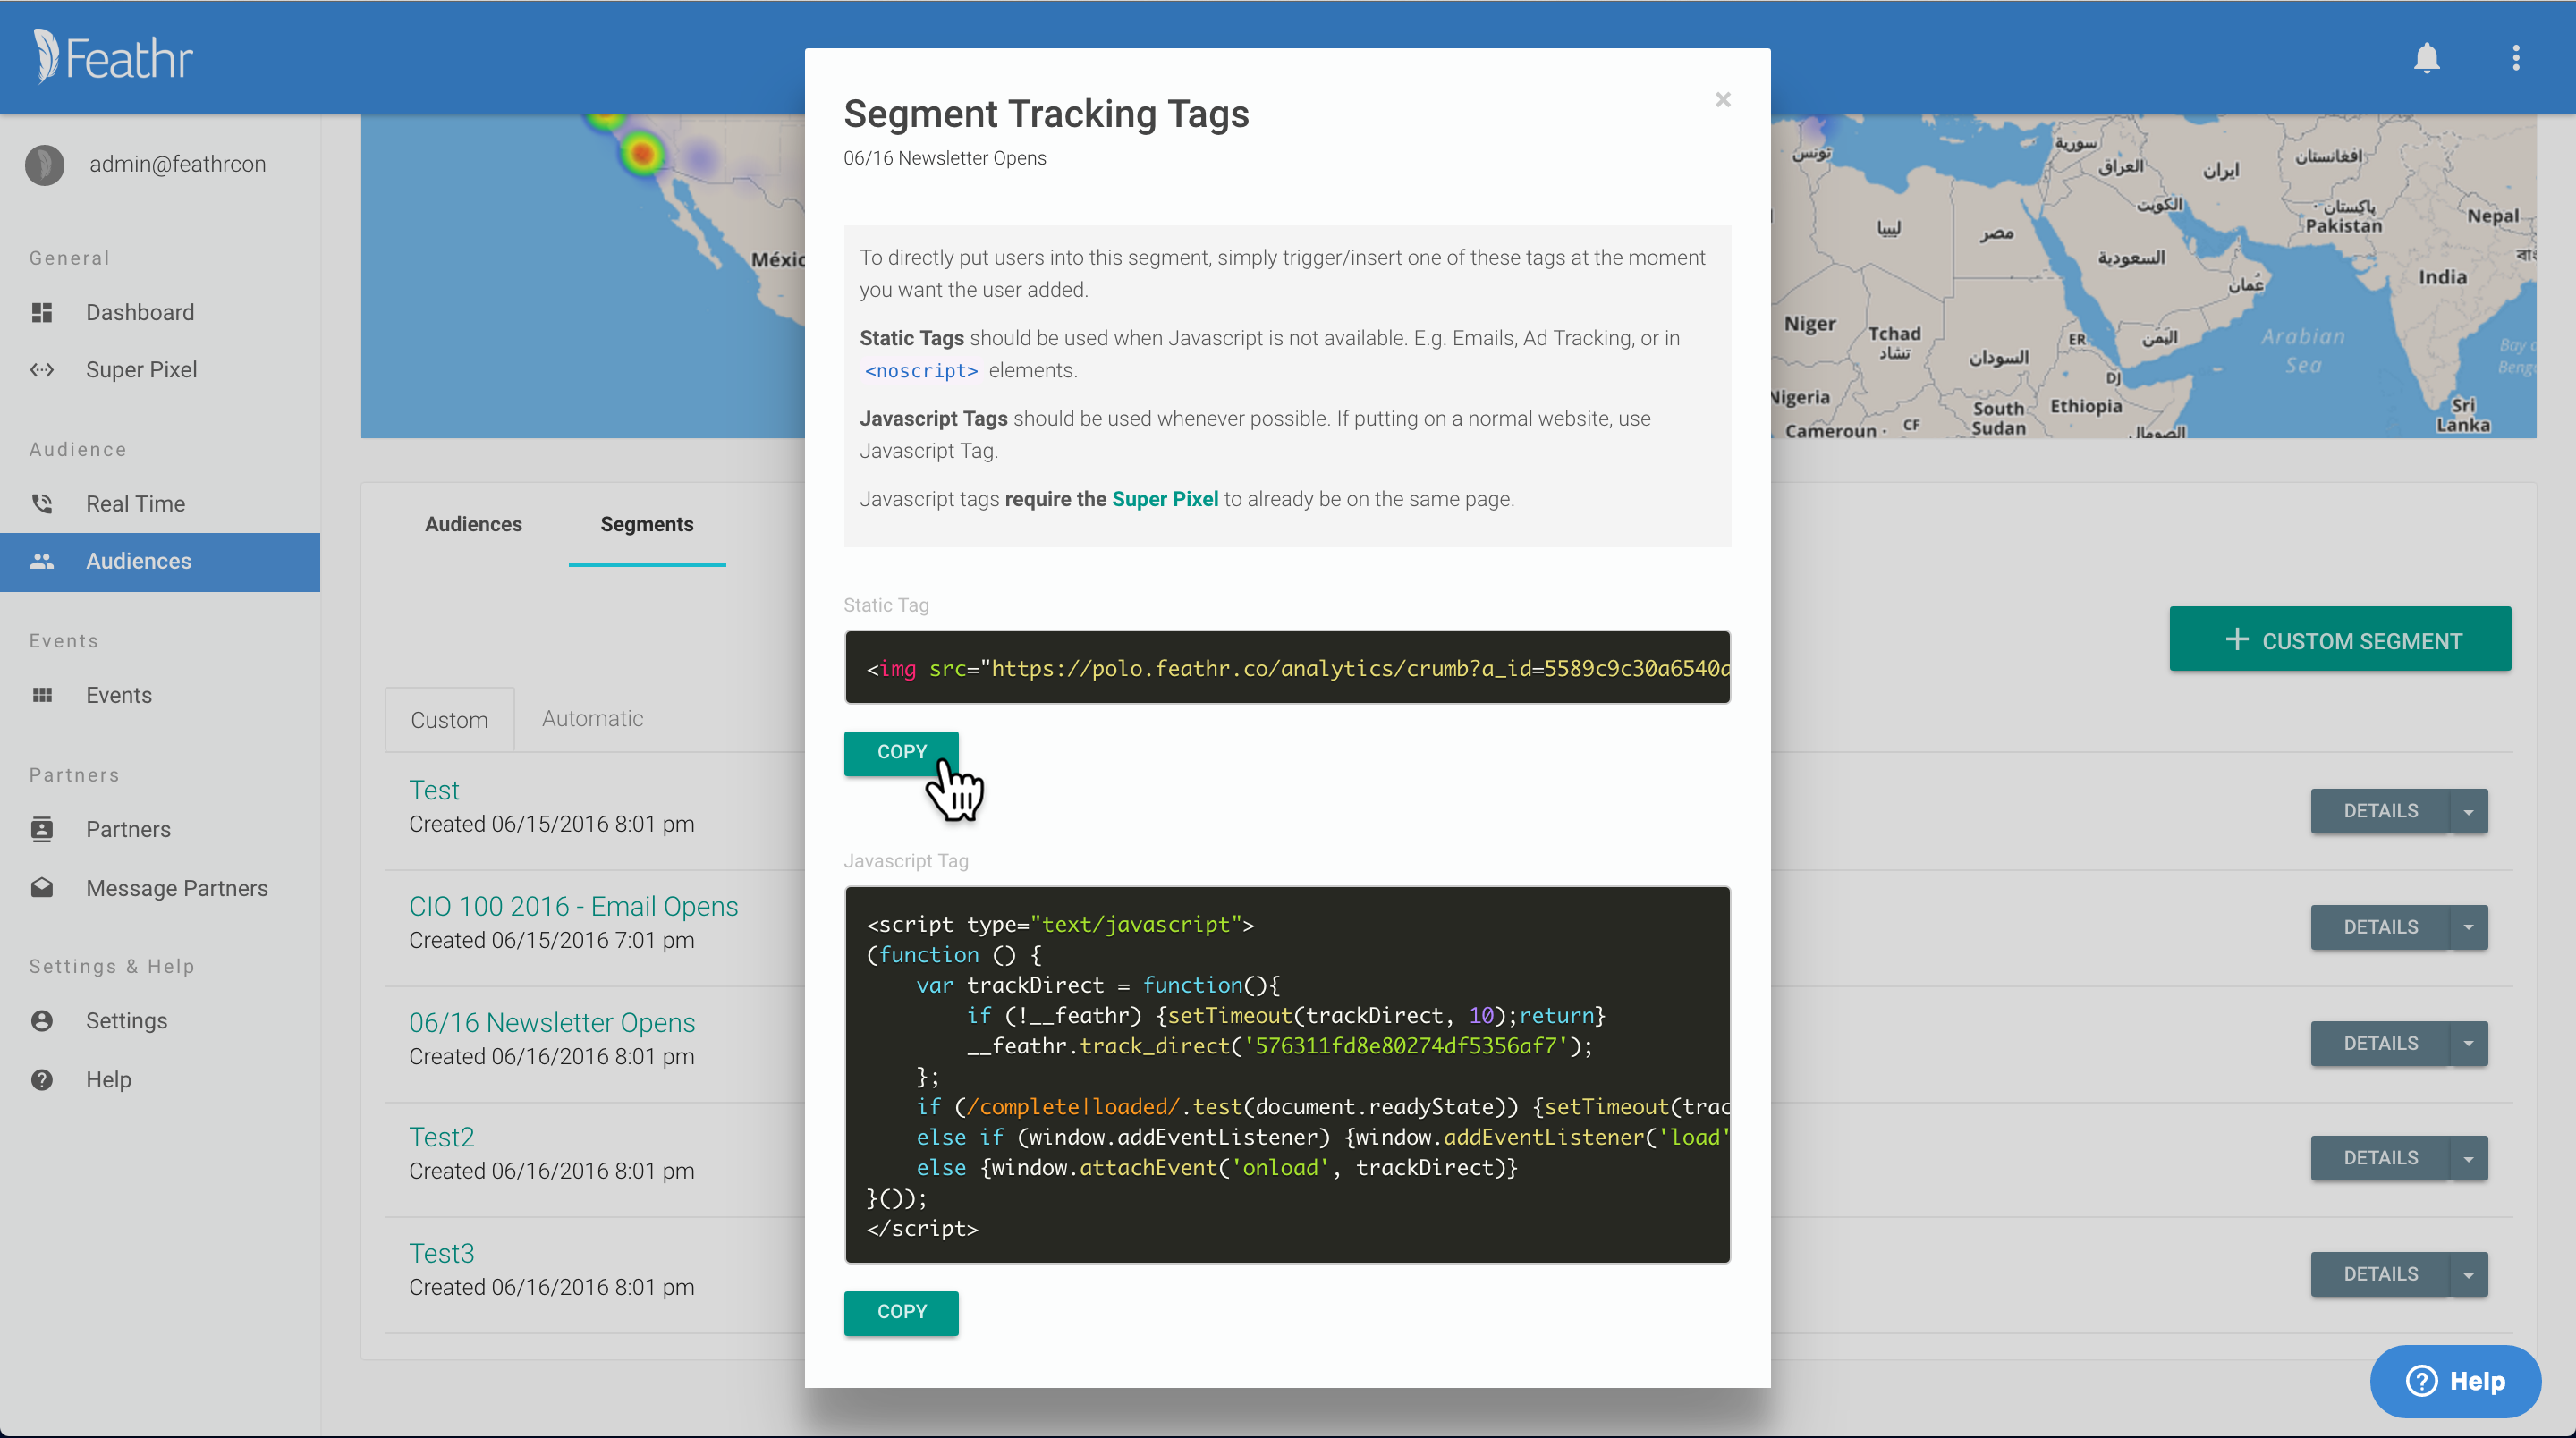The width and height of the screenshot is (2576, 1438).
Task: Select the Segments tab
Action: click(x=647, y=524)
